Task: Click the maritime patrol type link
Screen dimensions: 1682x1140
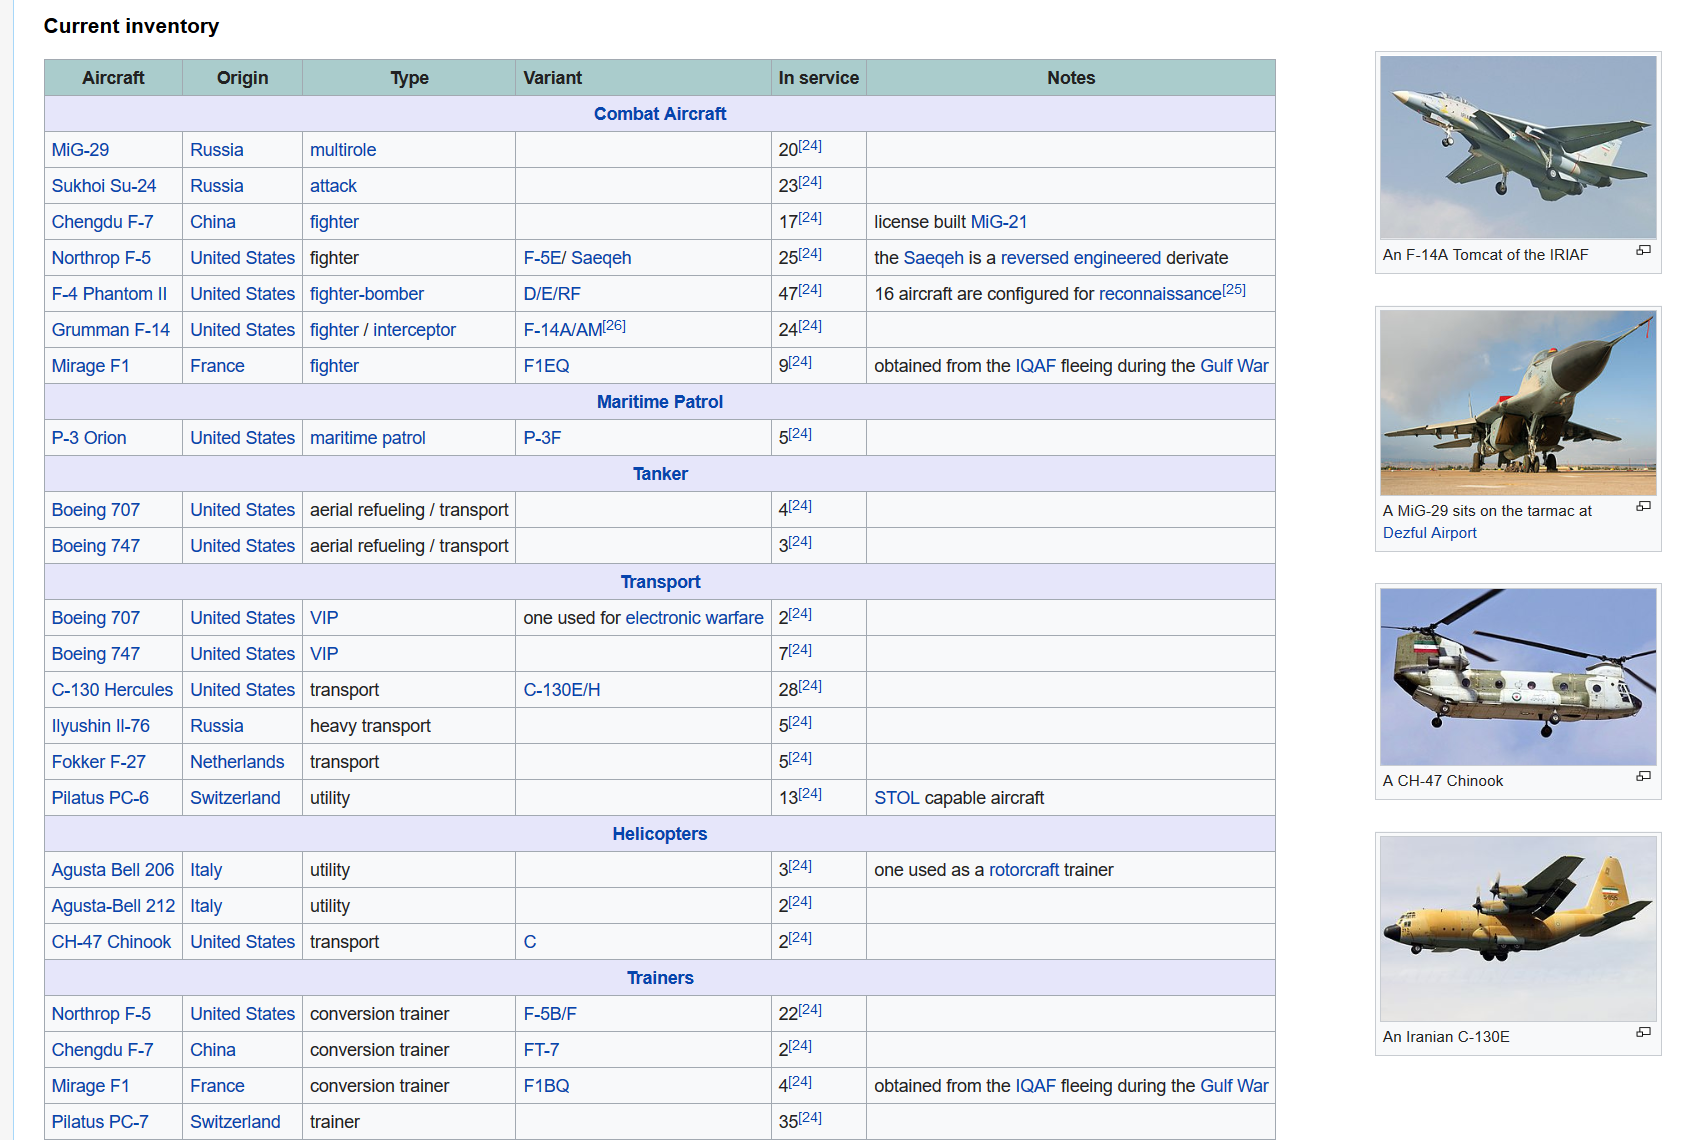Action: [368, 438]
